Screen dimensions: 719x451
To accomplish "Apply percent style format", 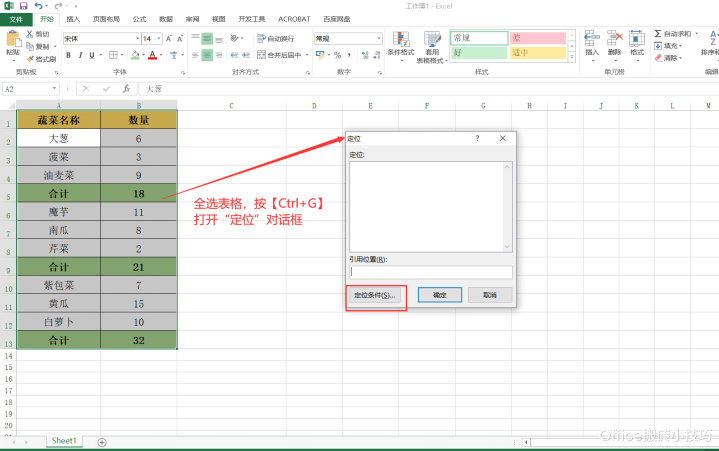I will [337, 55].
